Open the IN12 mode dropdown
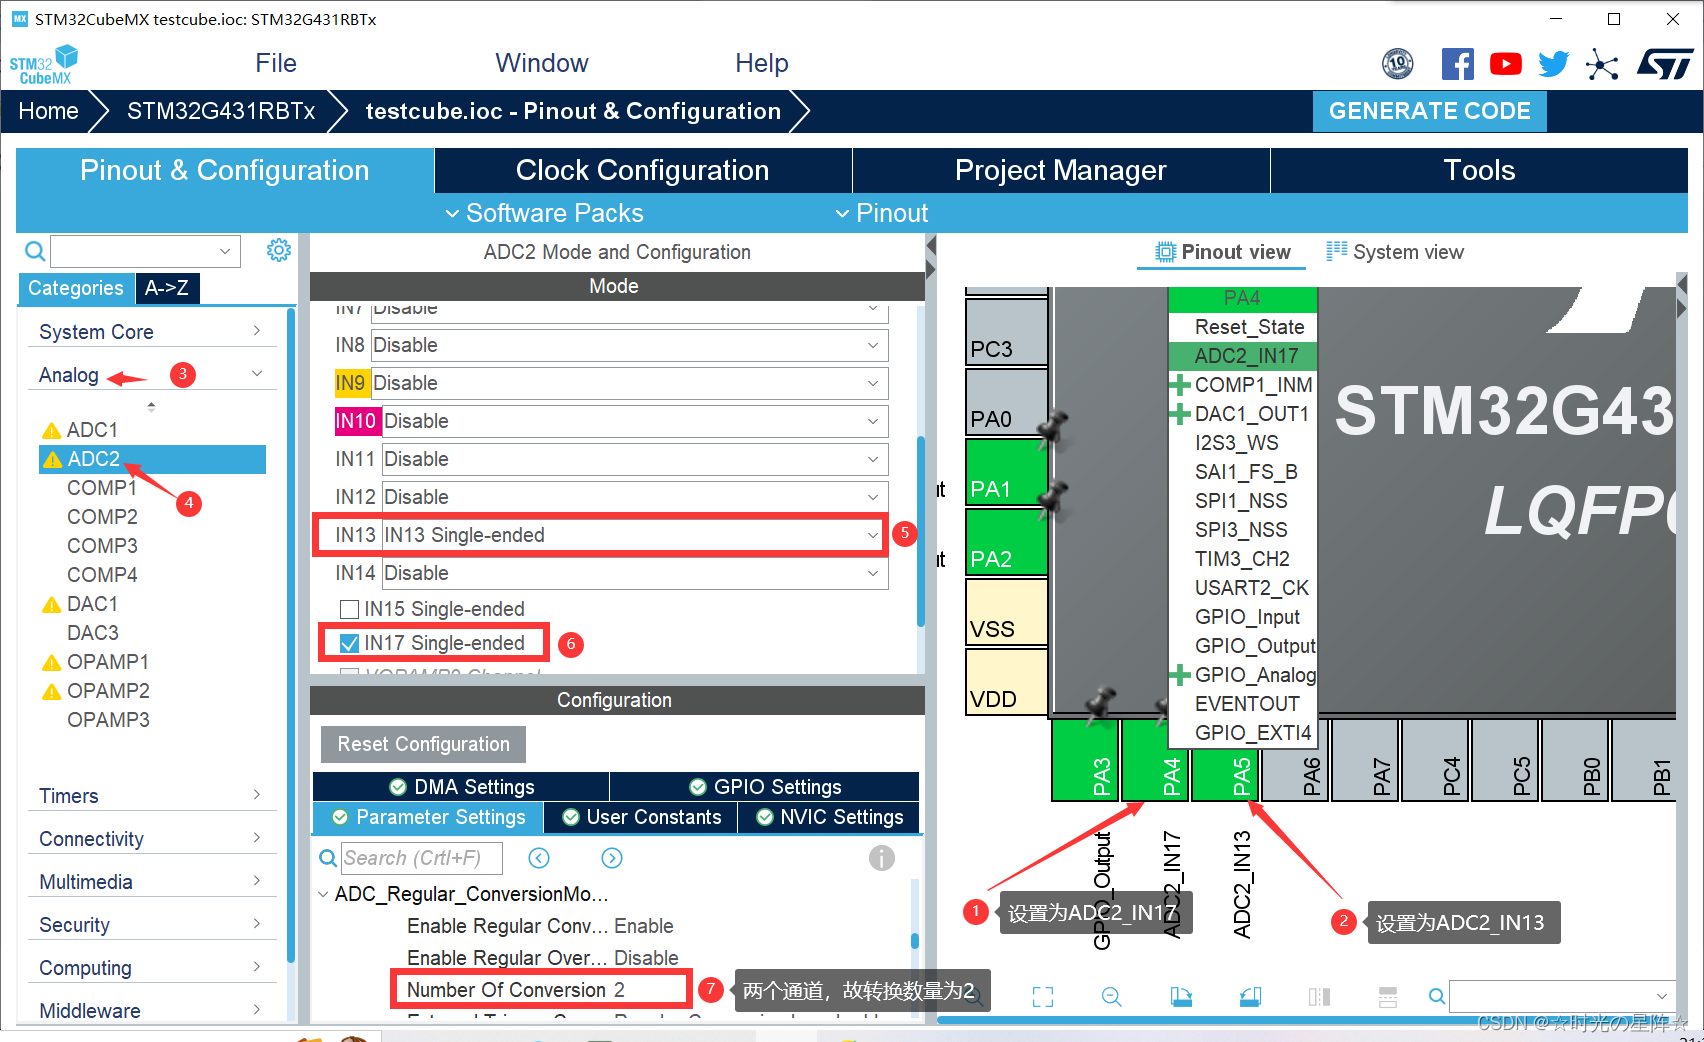Screen dimensions: 1704x1042 click(x=636, y=497)
